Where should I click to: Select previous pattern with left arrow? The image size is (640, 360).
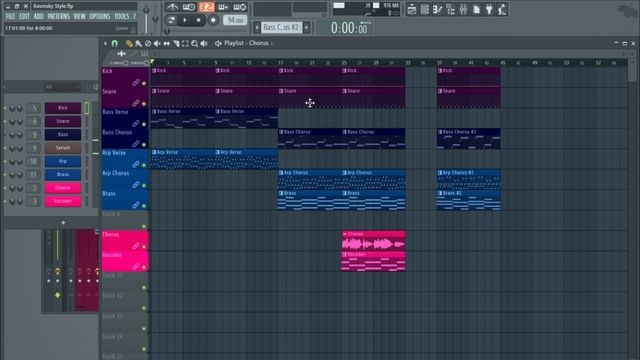(257, 27)
